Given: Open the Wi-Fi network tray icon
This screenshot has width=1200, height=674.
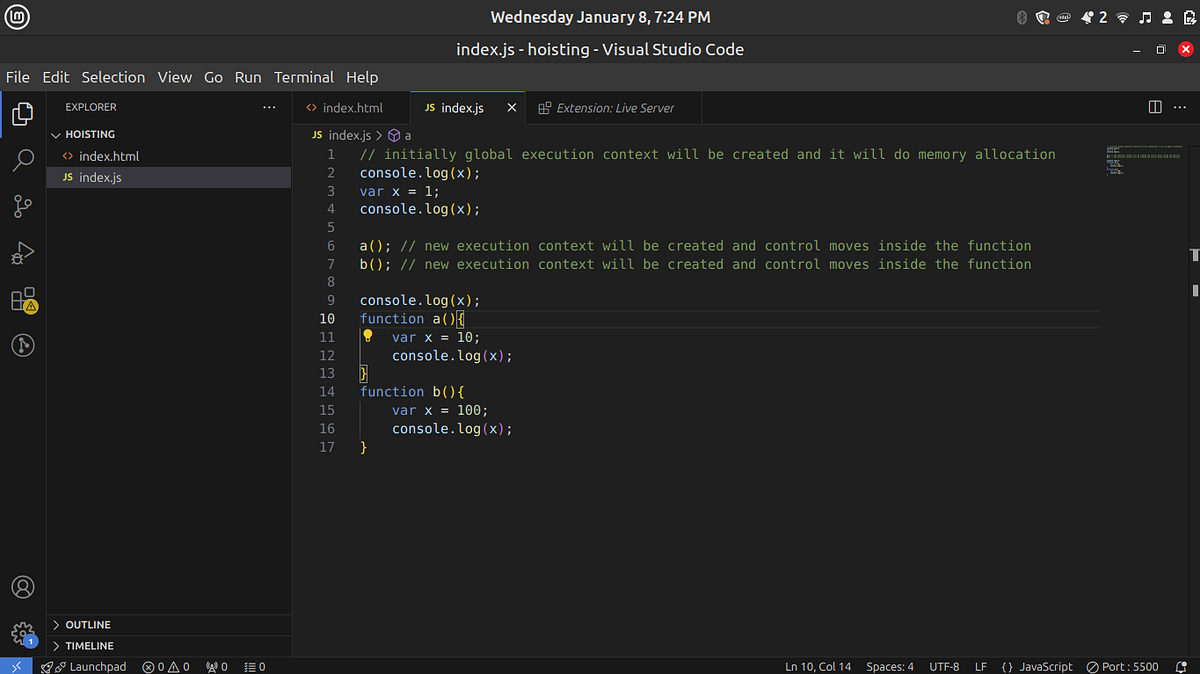Looking at the screenshot, I should coord(1122,17).
